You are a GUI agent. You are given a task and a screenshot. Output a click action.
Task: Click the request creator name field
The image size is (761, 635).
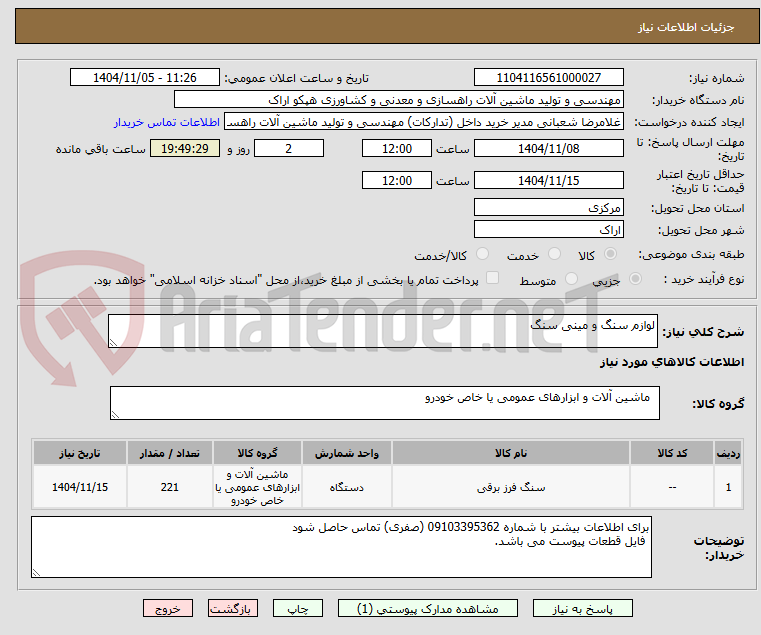point(424,122)
